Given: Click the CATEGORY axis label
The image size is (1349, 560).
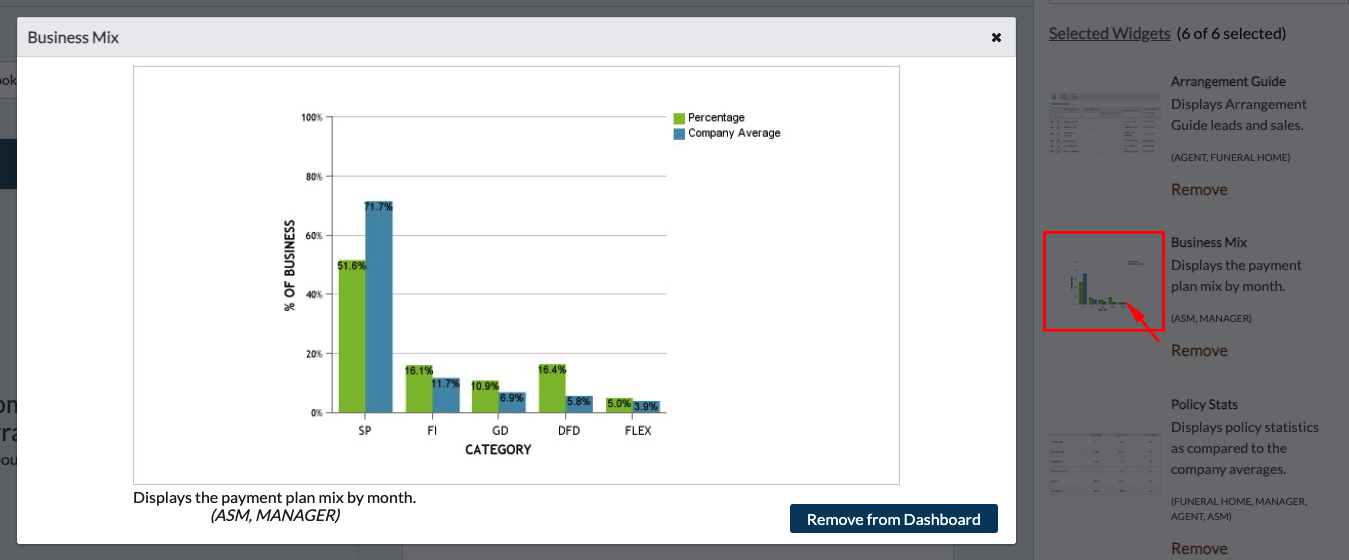Looking at the screenshot, I should [x=498, y=450].
